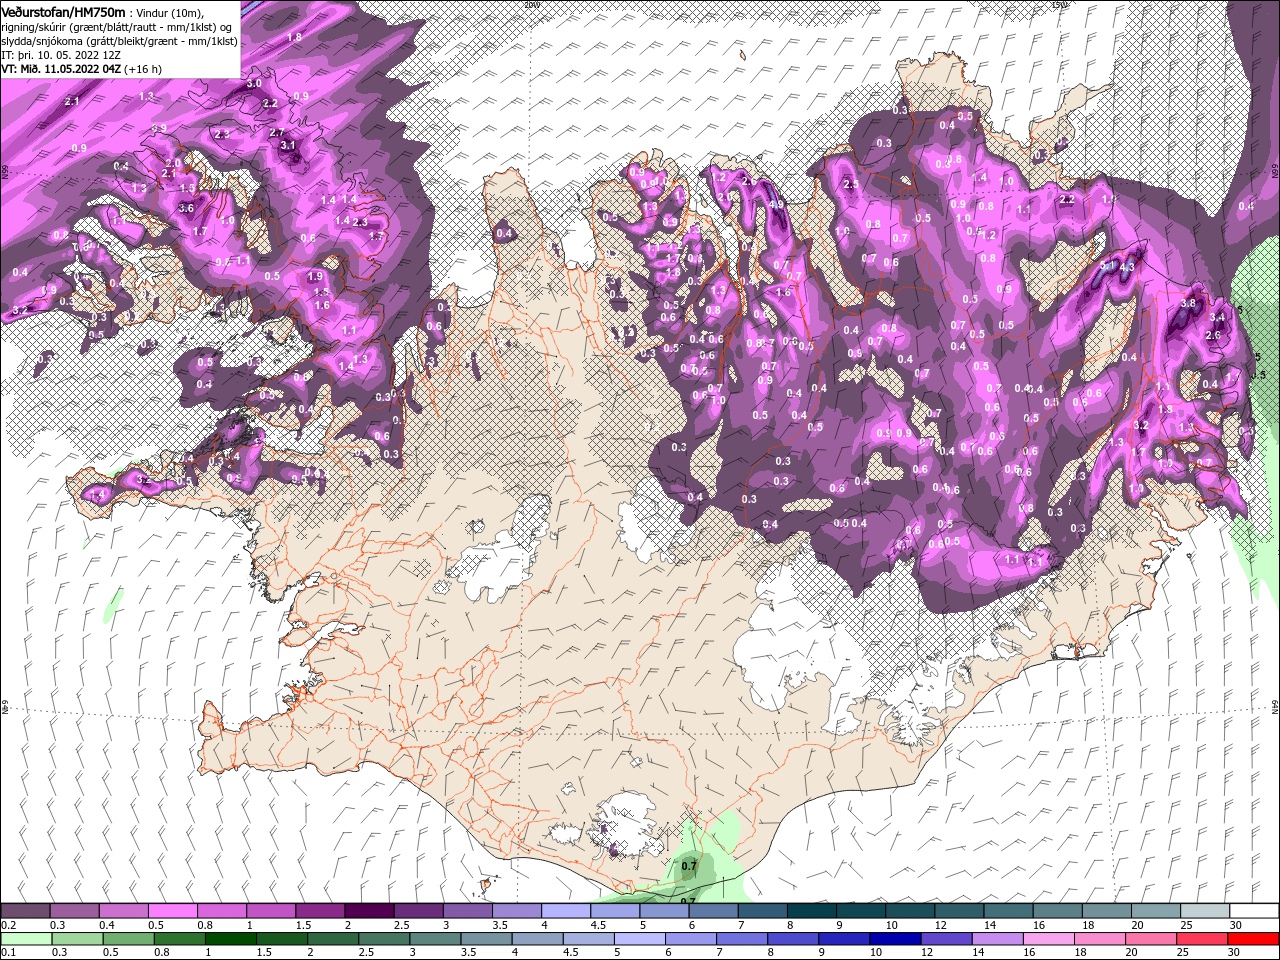
Task: Pick the violet 12 swatch, lower legend row
Action: tap(946, 939)
